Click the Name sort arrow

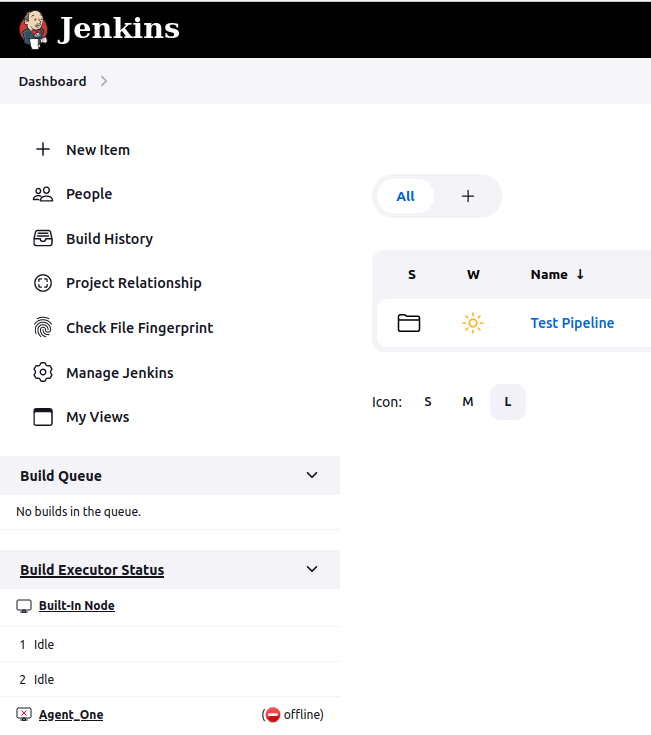[580, 274]
